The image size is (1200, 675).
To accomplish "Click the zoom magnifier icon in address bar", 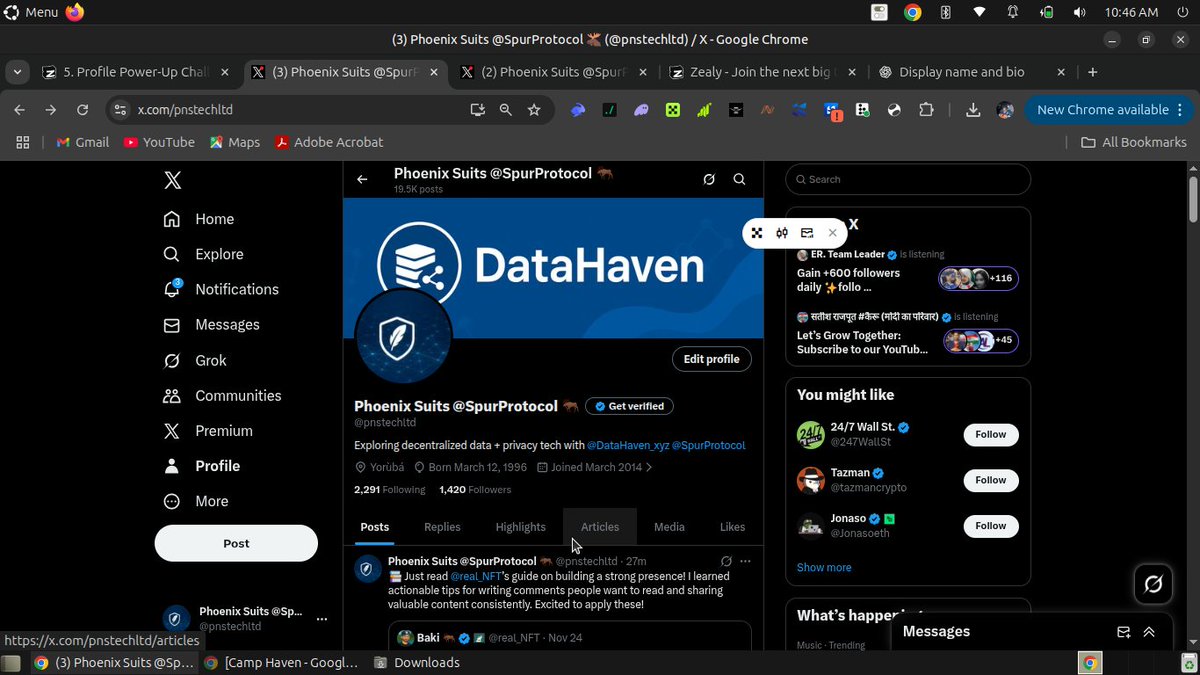I will pos(506,110).
